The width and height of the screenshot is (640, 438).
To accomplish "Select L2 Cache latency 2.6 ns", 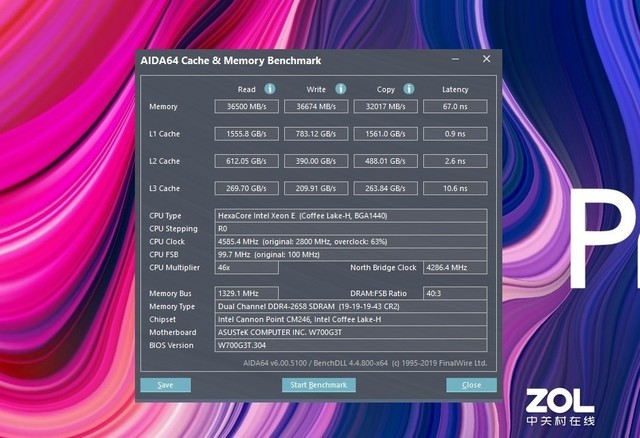I will [x=455, y=161].
